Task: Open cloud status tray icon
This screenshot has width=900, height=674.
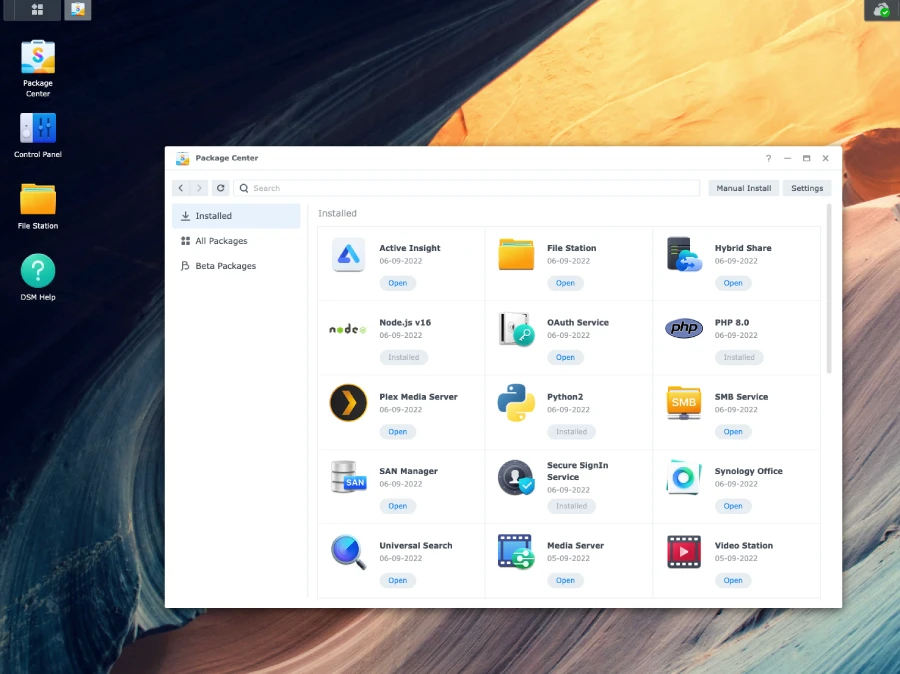Action: click(x=882, y=10)
